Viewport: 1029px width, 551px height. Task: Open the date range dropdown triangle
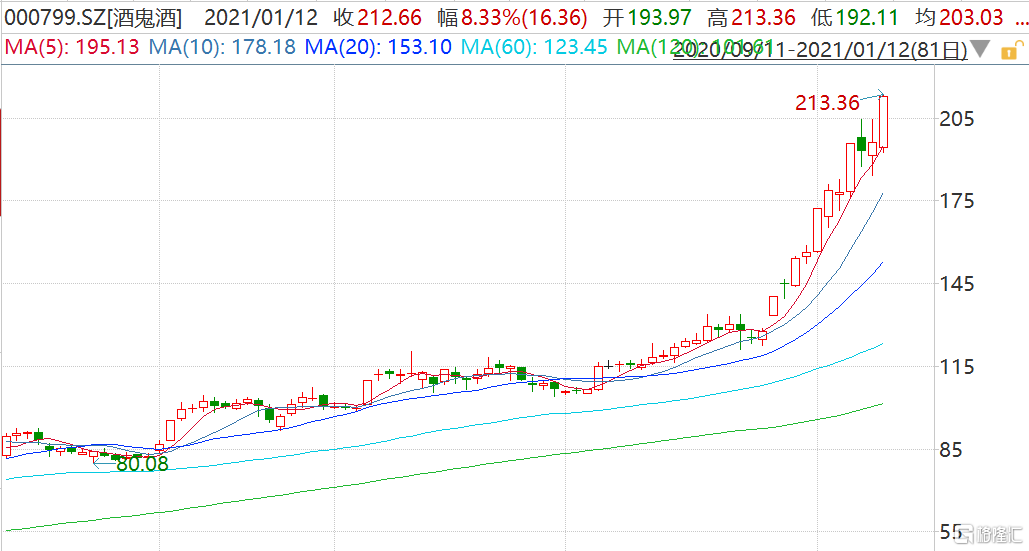[980, 49]
